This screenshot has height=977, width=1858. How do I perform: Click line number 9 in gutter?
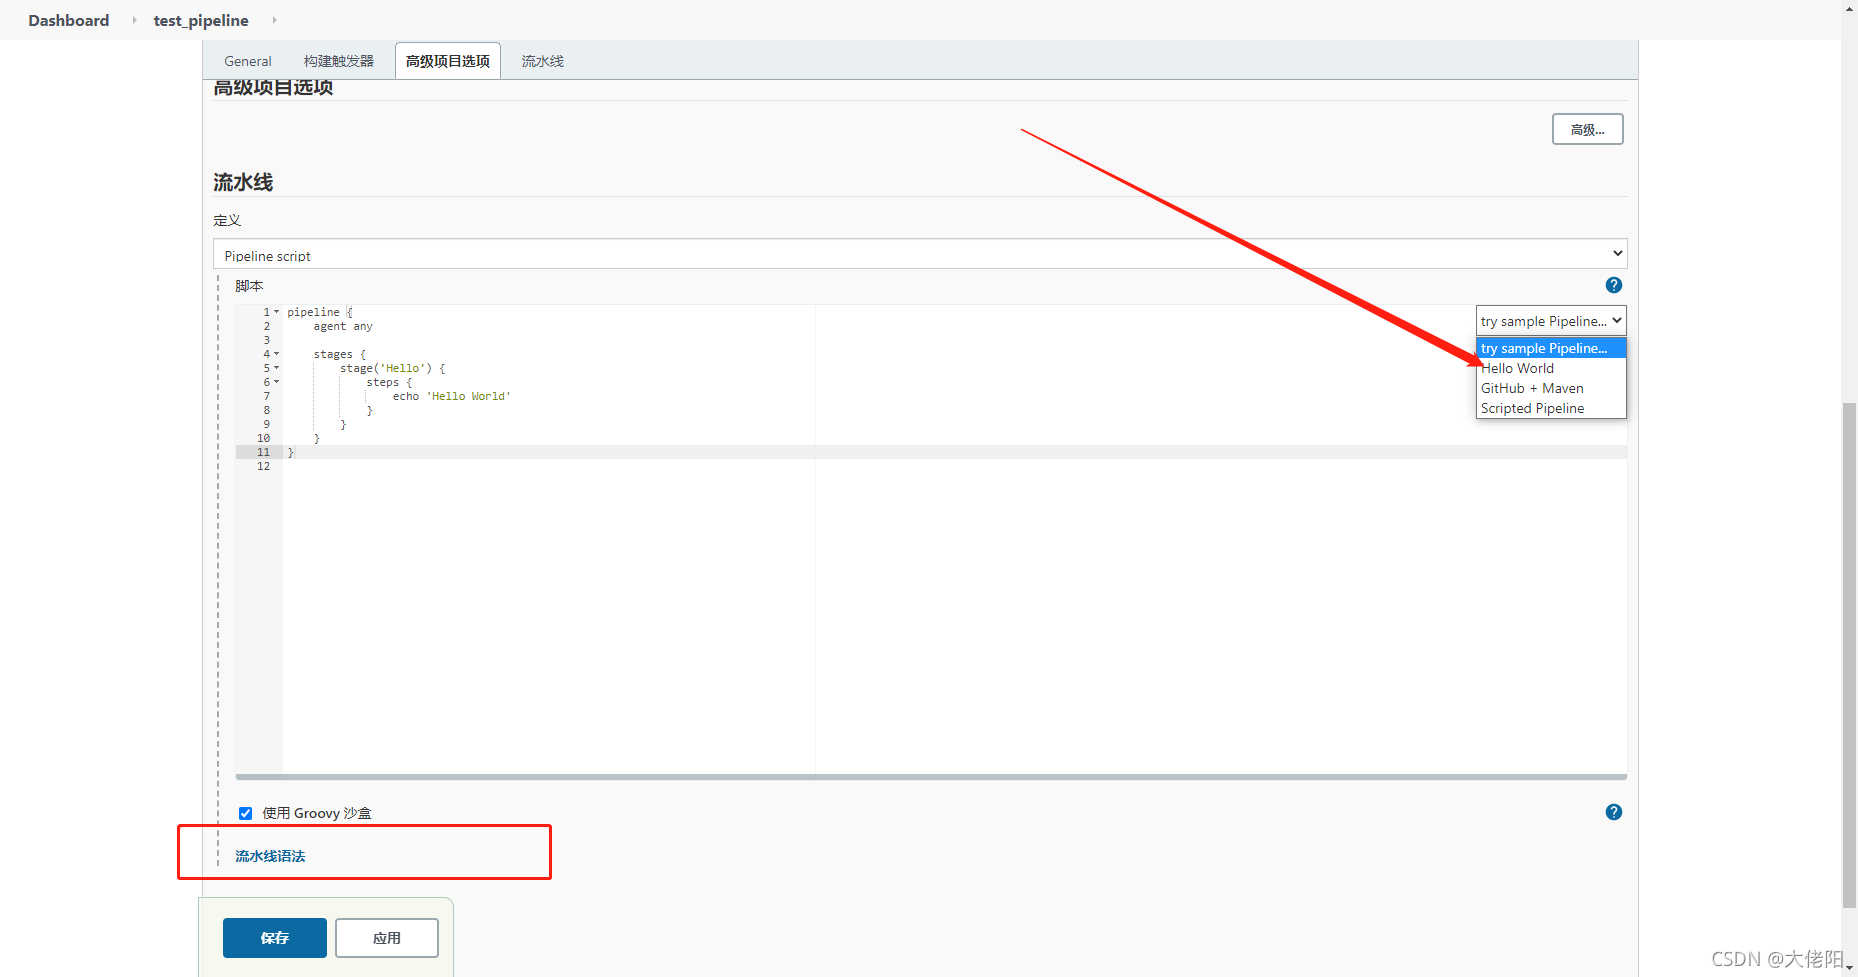tap(266, 424)
